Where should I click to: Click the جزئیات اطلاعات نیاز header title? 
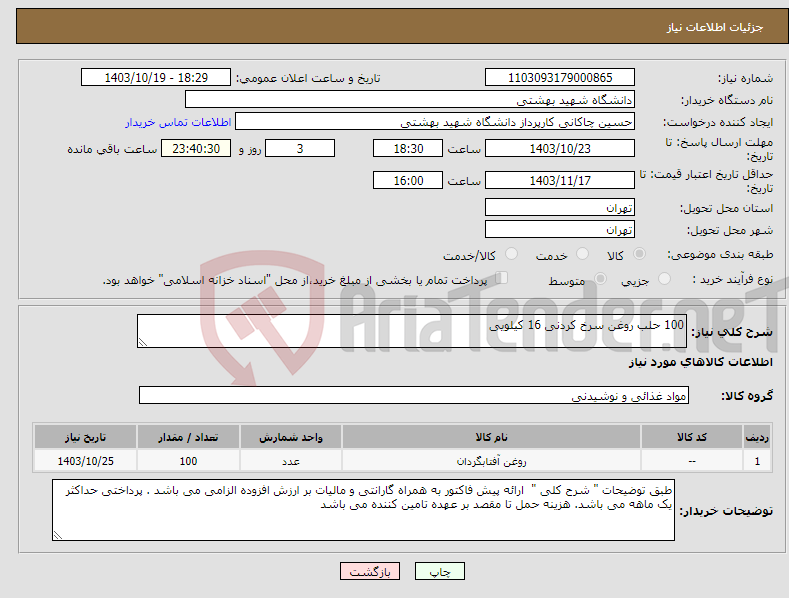[x=715, y=27]
